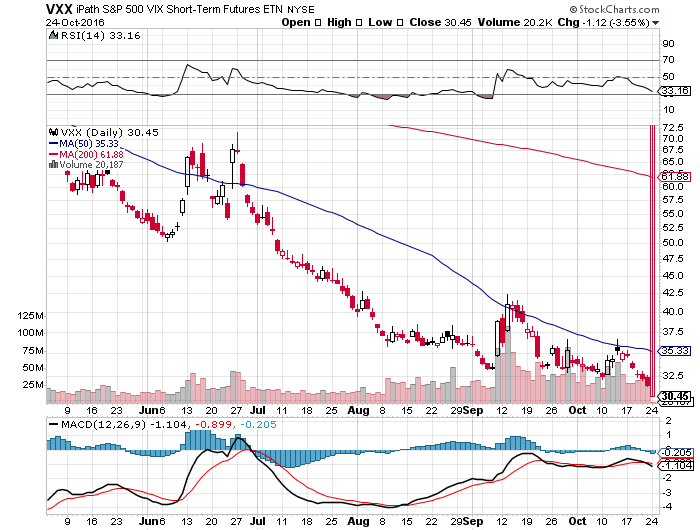Image resolution: width=700 pixels, height=530 pixels.
Task: Click the MA(200) 61.88 legend entry
Action: coord(91,154)
